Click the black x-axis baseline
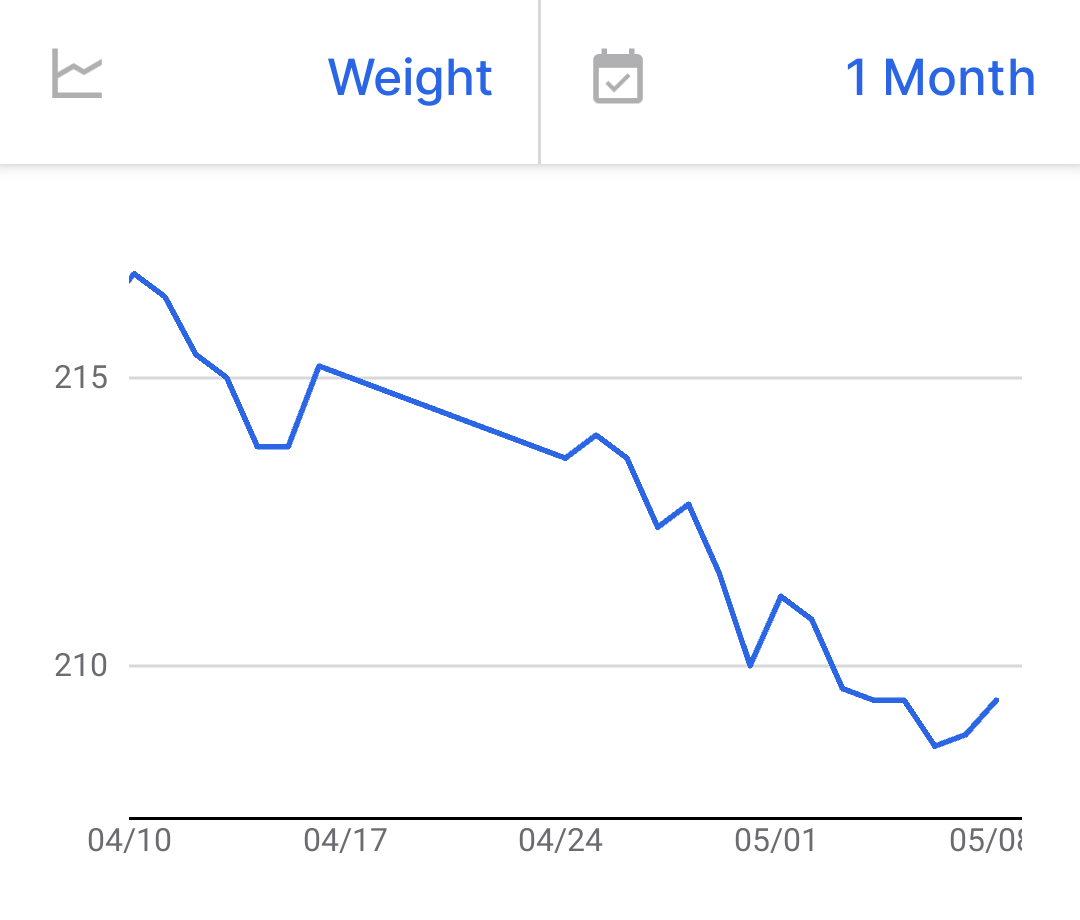The width and height of the screenshot is (1080, 920). [x=576, y=818]
